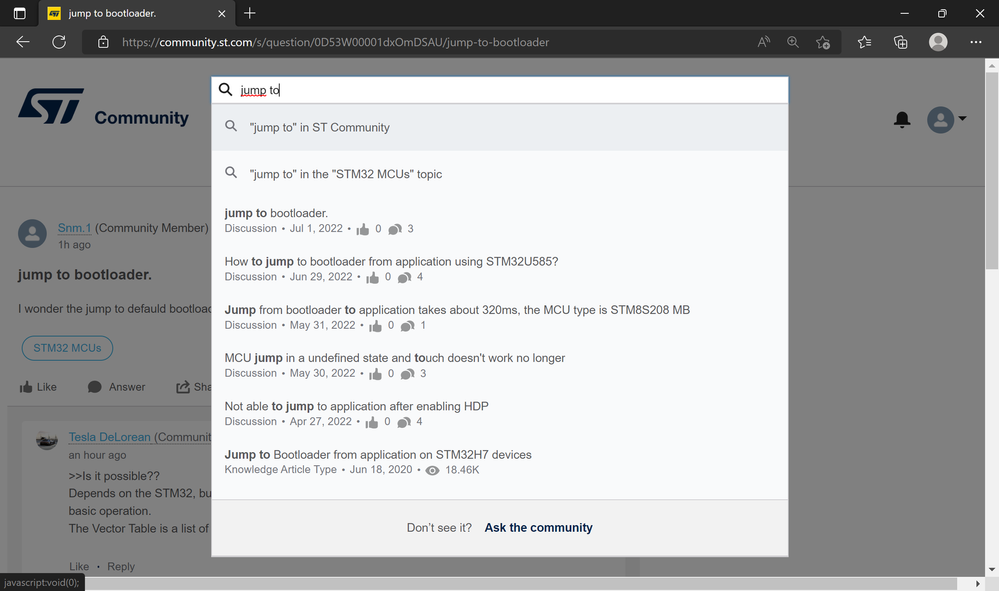Click the vertical scrollbar thumb
This screenshot has height=591, width=999.
click(992, 171)
